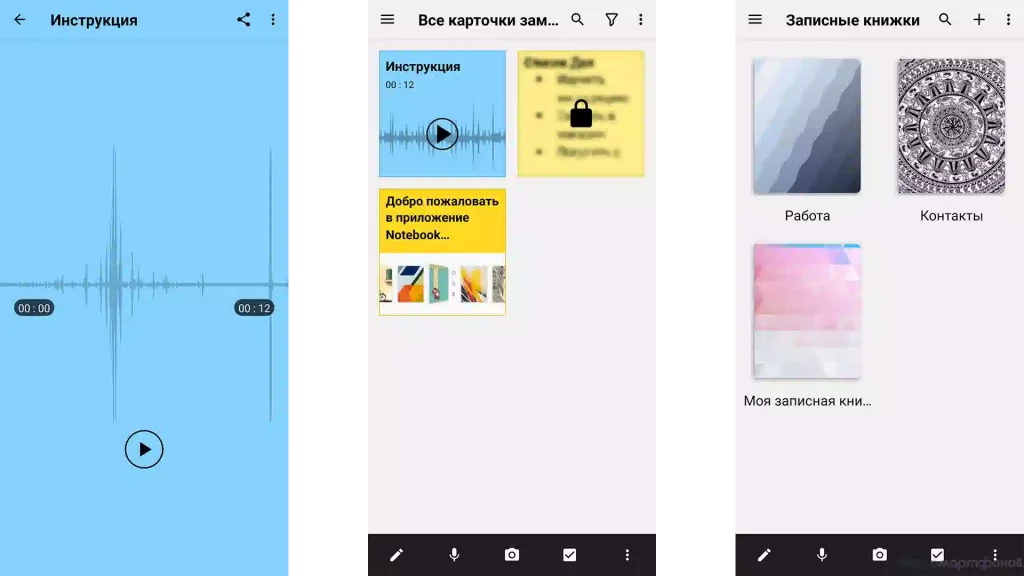The height and width of the screenshot is (576, 1024).
Task: Share the Инструкция audio note
Action: point(244,20)
